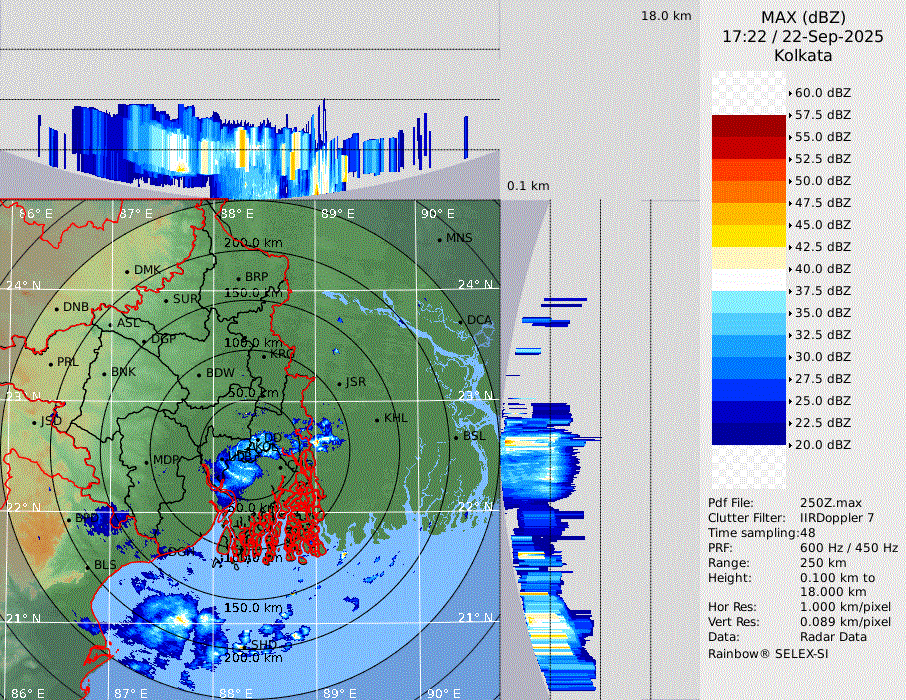This screenshot has width=906, height=700.
Task: Click the IIRDoppler 7 clutter filter value
Action: point(838,518)
